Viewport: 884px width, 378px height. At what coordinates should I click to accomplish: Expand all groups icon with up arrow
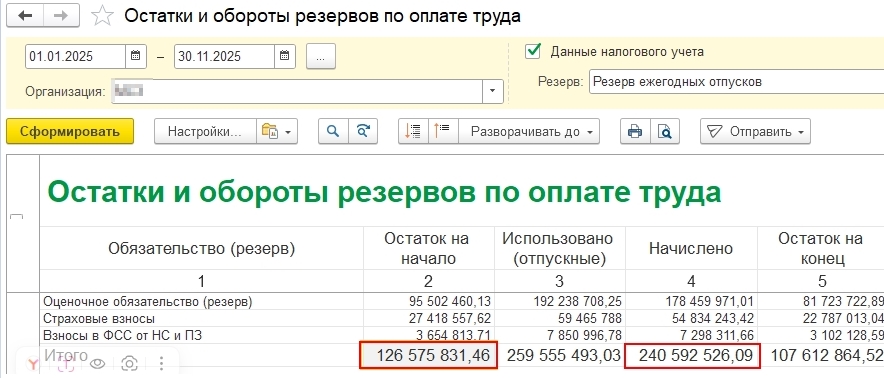coord(443,131)
